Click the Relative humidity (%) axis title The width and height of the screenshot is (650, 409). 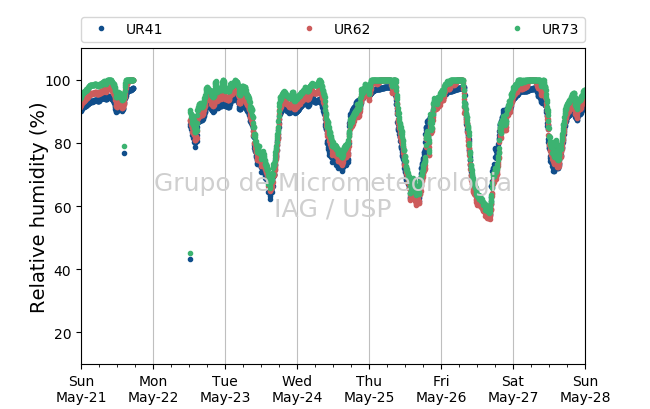pyautogui.click(x=37, y=207)
